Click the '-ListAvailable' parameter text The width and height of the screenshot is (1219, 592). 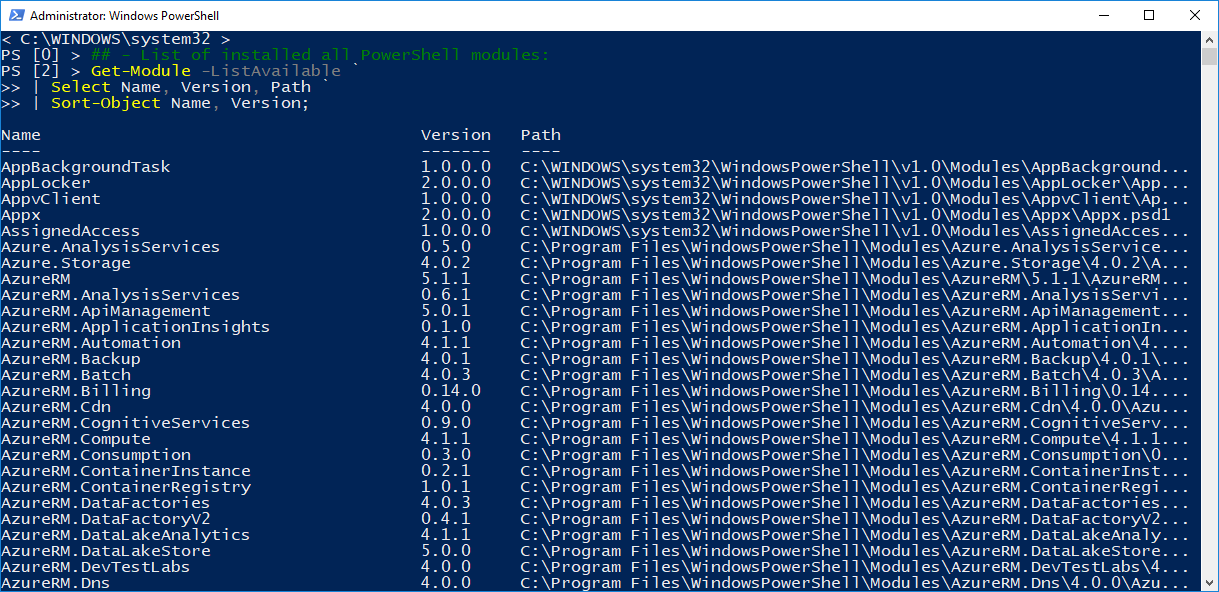click(271, 71)
